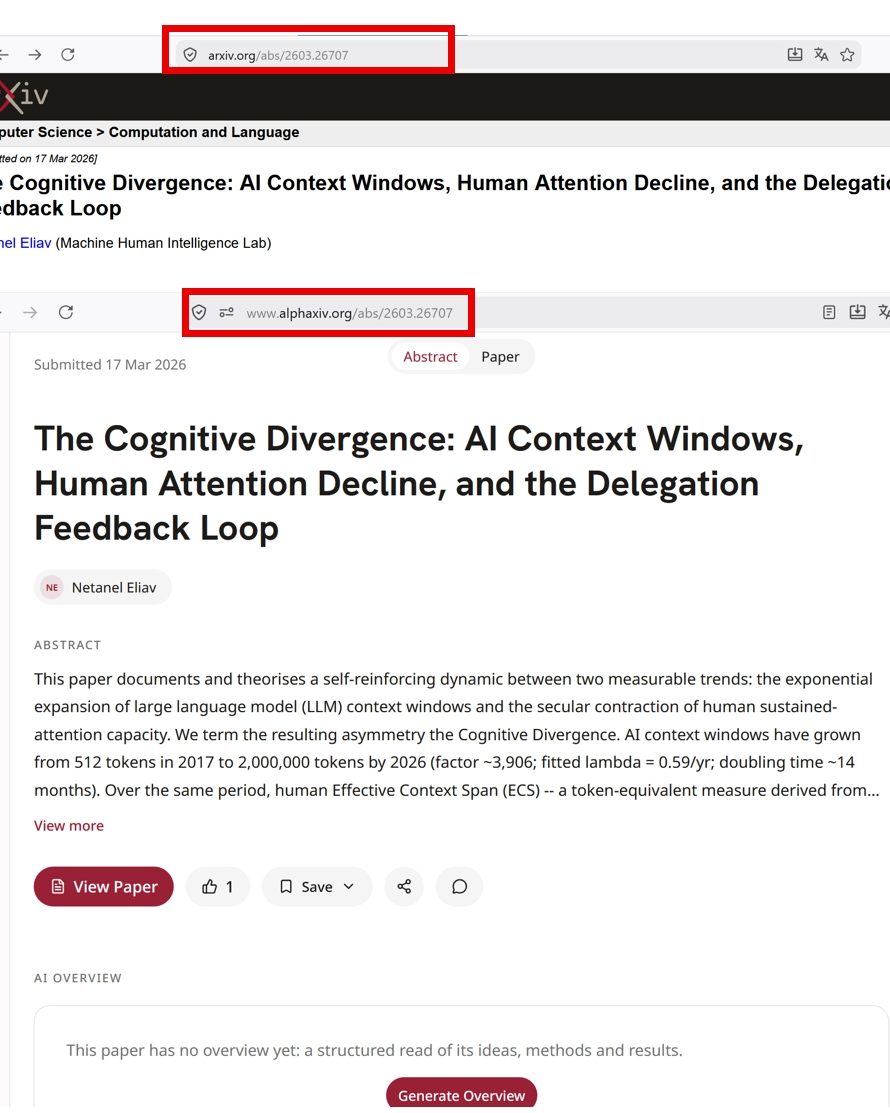Viewport: 890px width, 1113px height.
Task: Bookmark the arxiv page with star icon
Action: pos(847,55)
